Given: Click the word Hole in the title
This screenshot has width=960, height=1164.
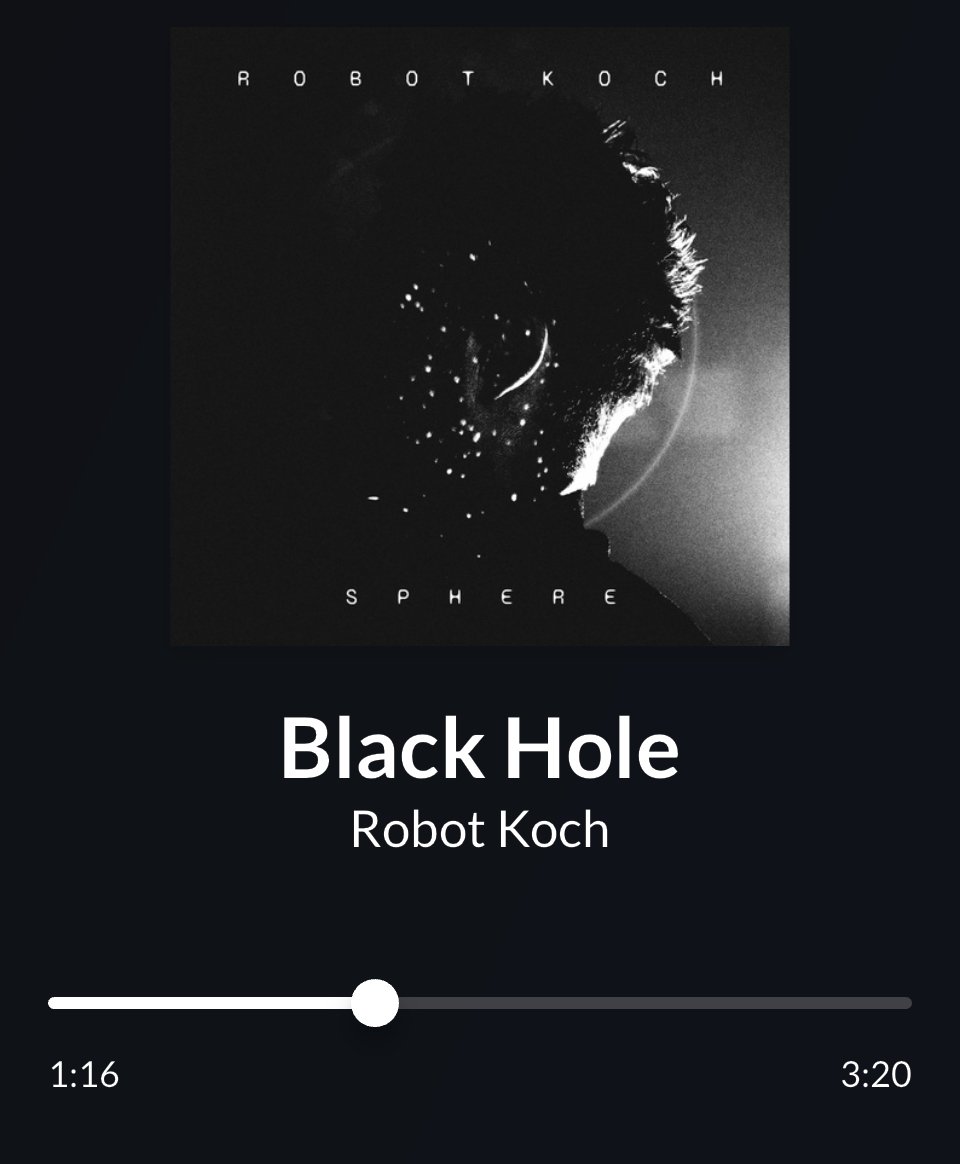Looking at the screenshot, I should [592, 748].
